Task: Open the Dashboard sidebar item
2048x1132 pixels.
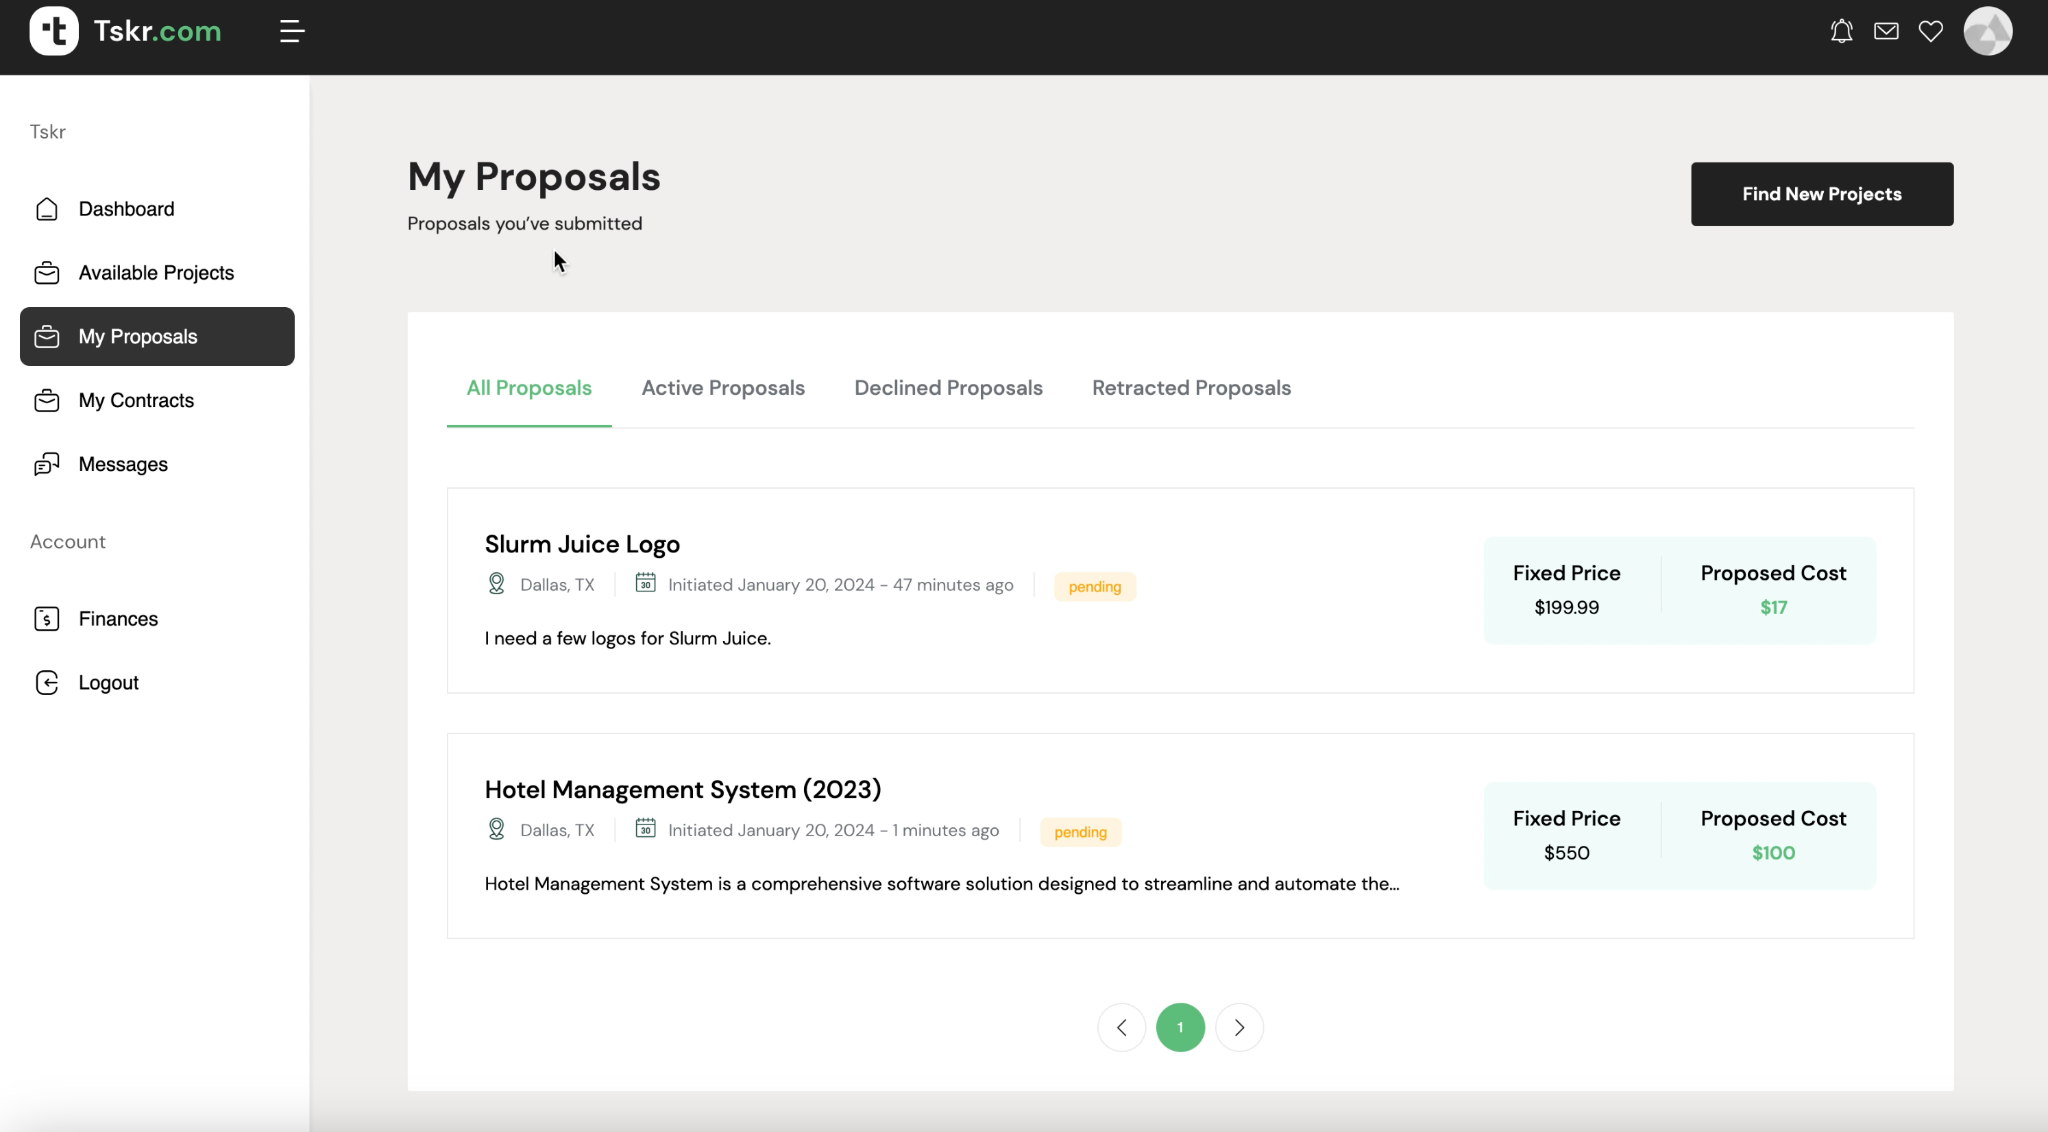Action: point(126,209)
